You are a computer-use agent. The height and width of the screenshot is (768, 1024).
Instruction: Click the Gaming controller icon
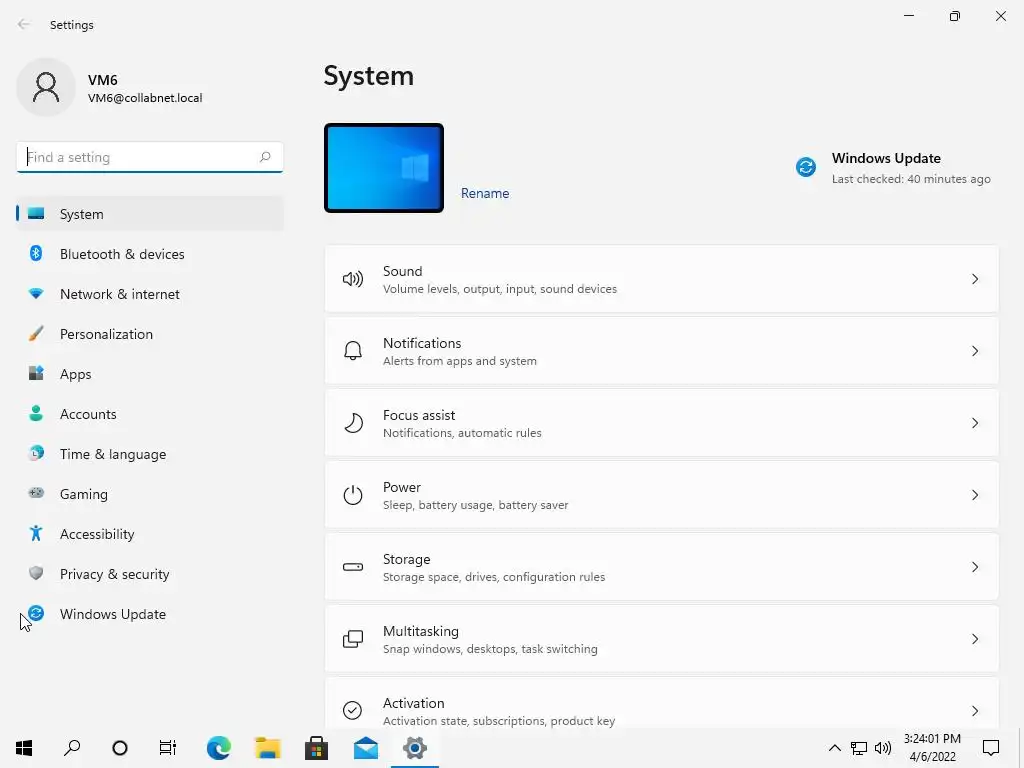[36, 493]
